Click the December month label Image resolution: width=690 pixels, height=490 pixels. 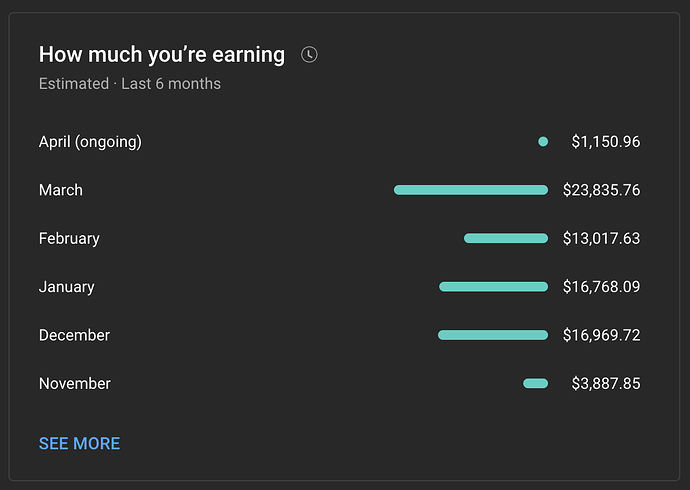(74, 335)
